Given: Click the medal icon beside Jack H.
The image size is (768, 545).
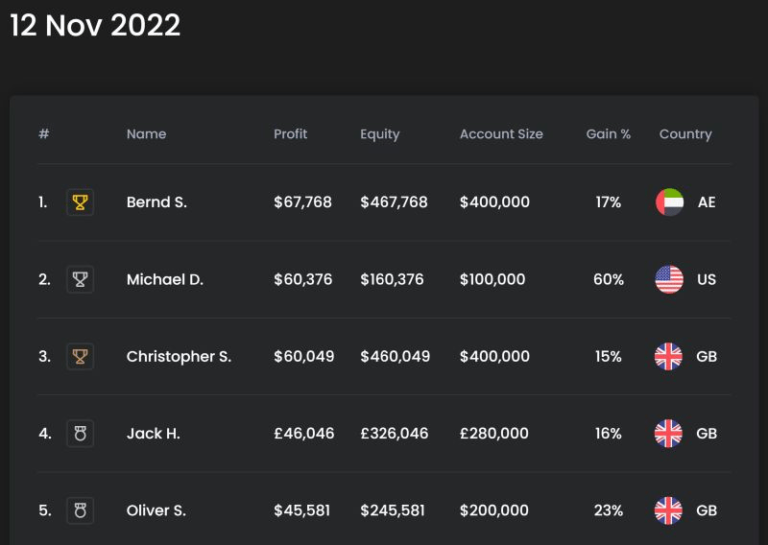Looking at the screenshot, I should point(80,433).
